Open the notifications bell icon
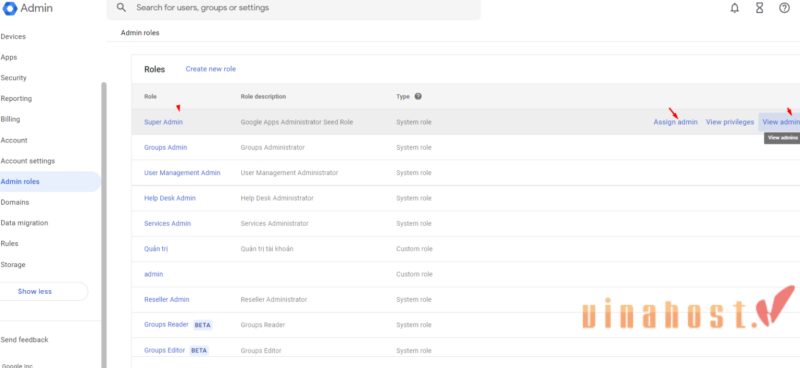This screenshot has width=800, height=368. click(735, 8)
